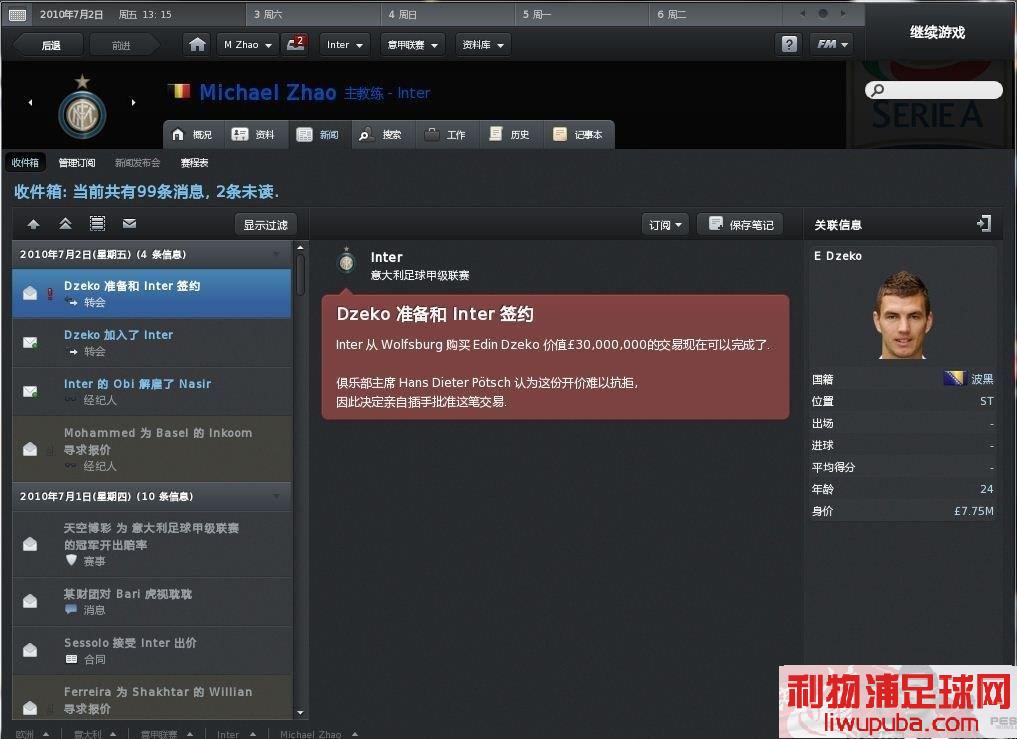Open Michael Zhao menu in bottom breadcrumb bar
Screen dimensions: 1017x739
319,734
